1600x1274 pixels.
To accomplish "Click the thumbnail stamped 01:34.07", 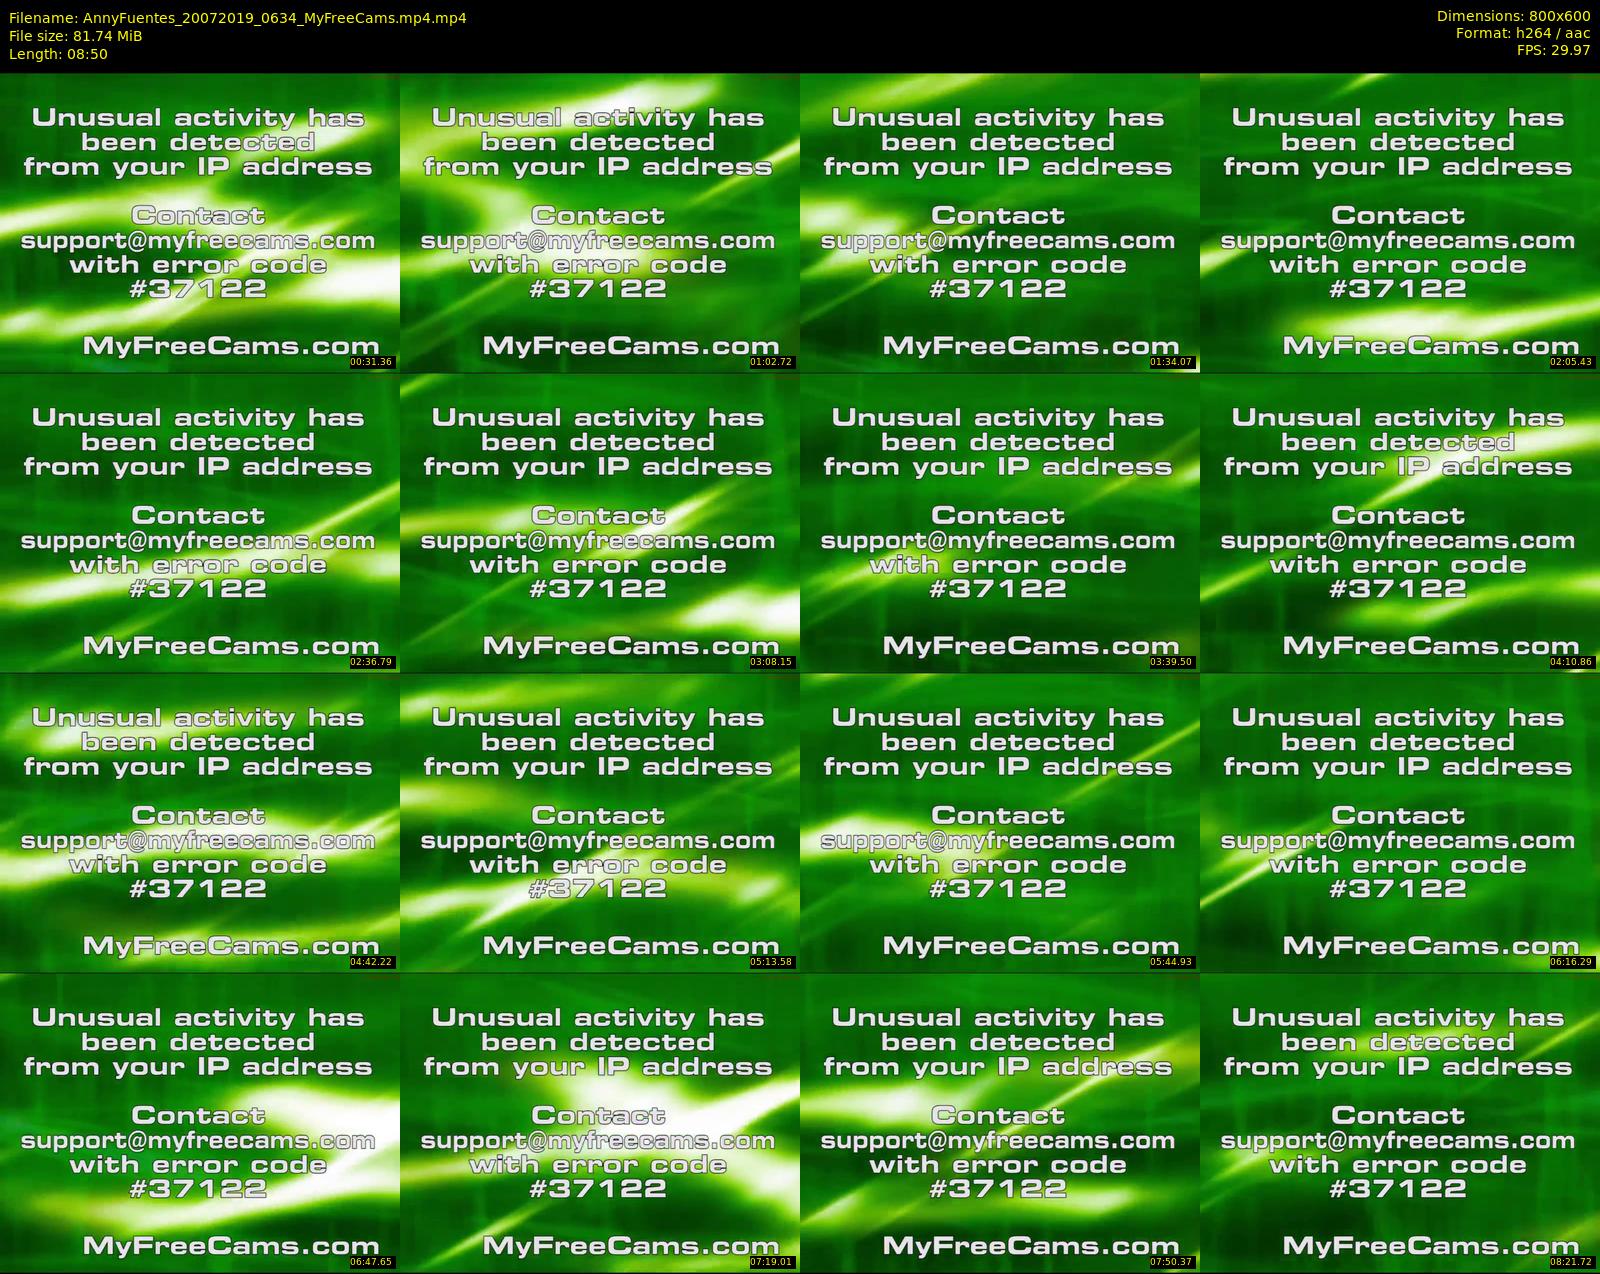I will point(1000,222).
